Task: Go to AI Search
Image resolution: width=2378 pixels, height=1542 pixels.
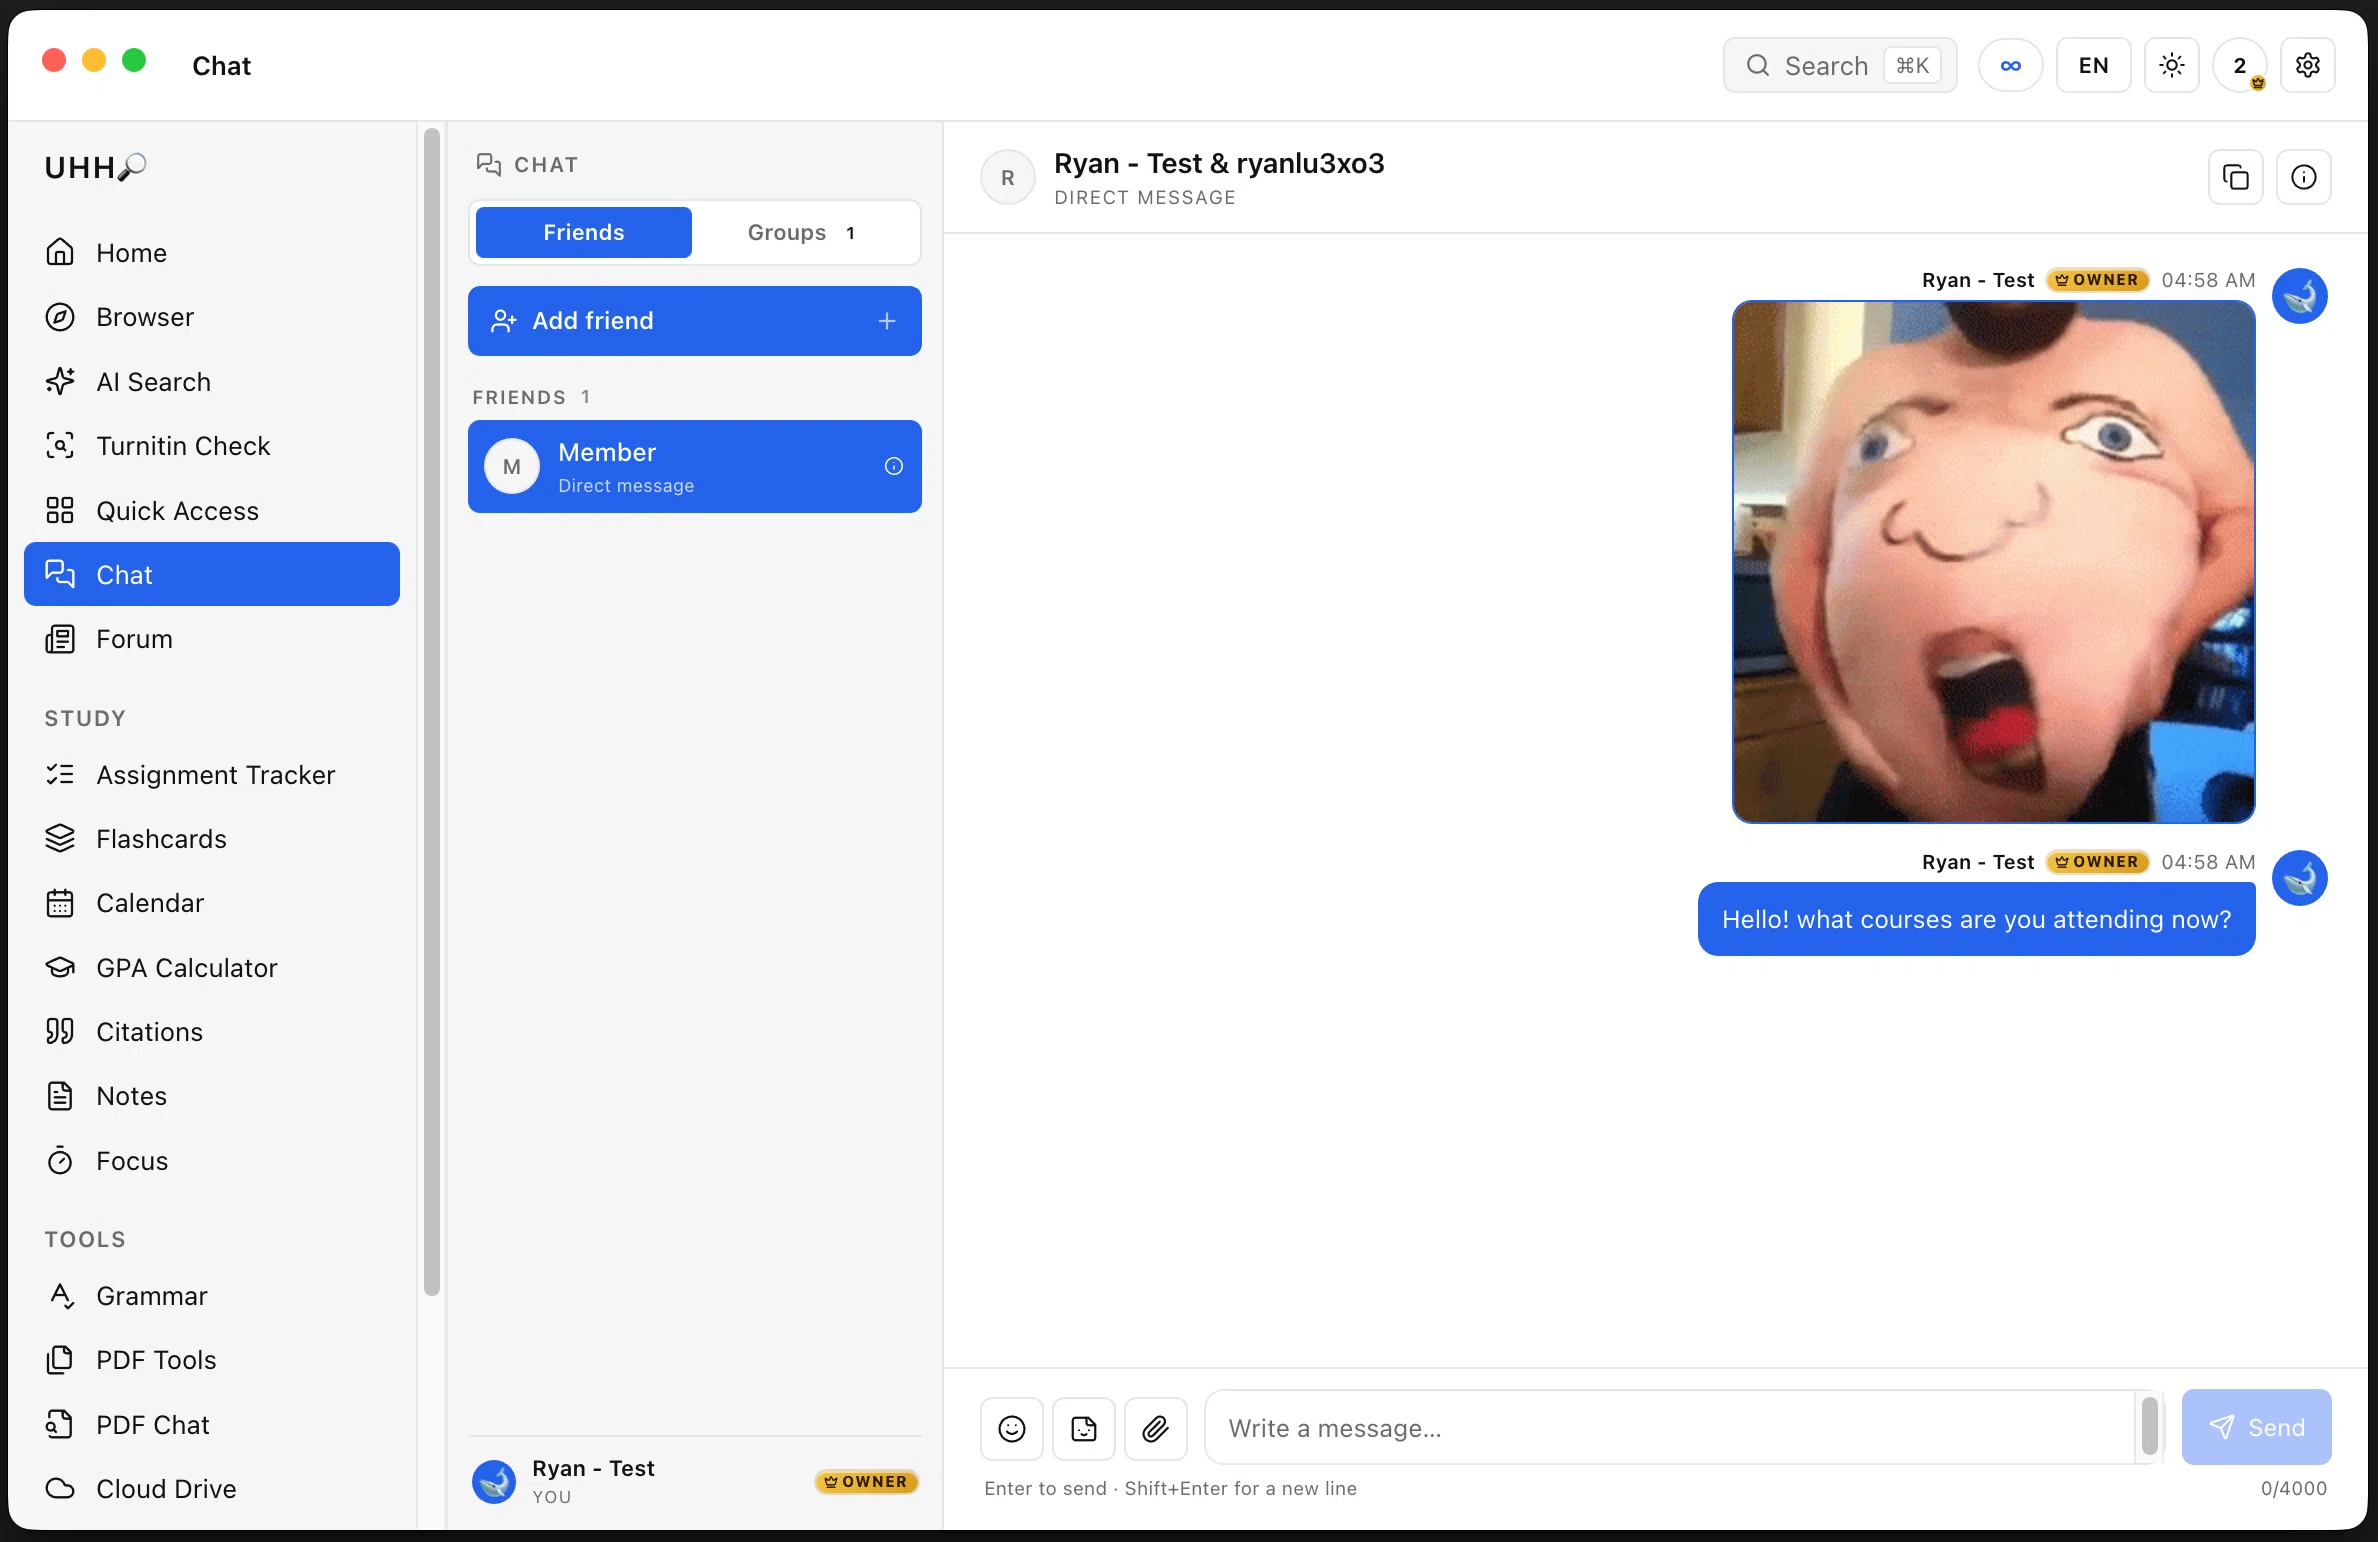Action: pos(212,382)
